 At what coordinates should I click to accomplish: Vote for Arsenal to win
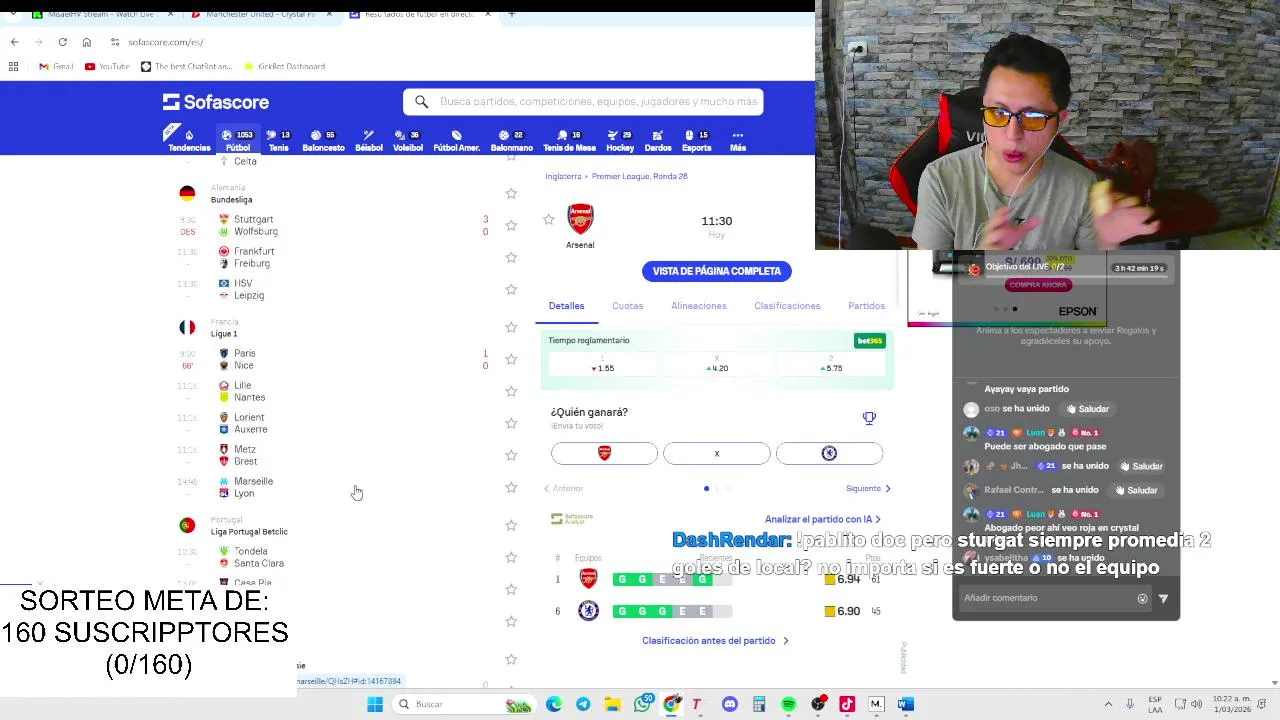604,454
